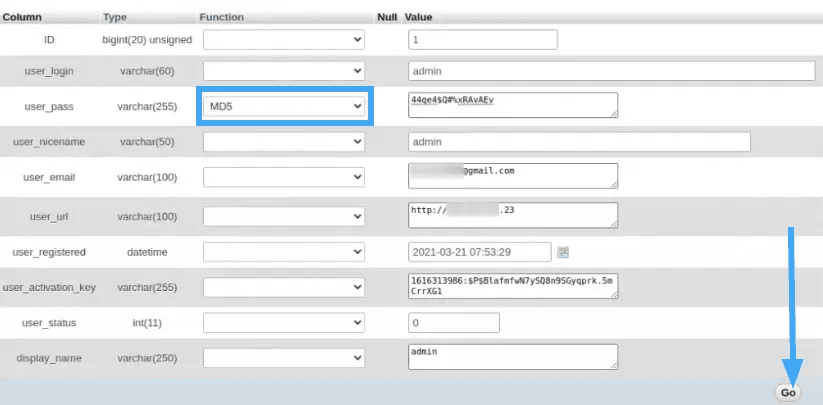Open the Function dropdown for user_email
Viewport: 823px width, 405px height.
point(284,177)
